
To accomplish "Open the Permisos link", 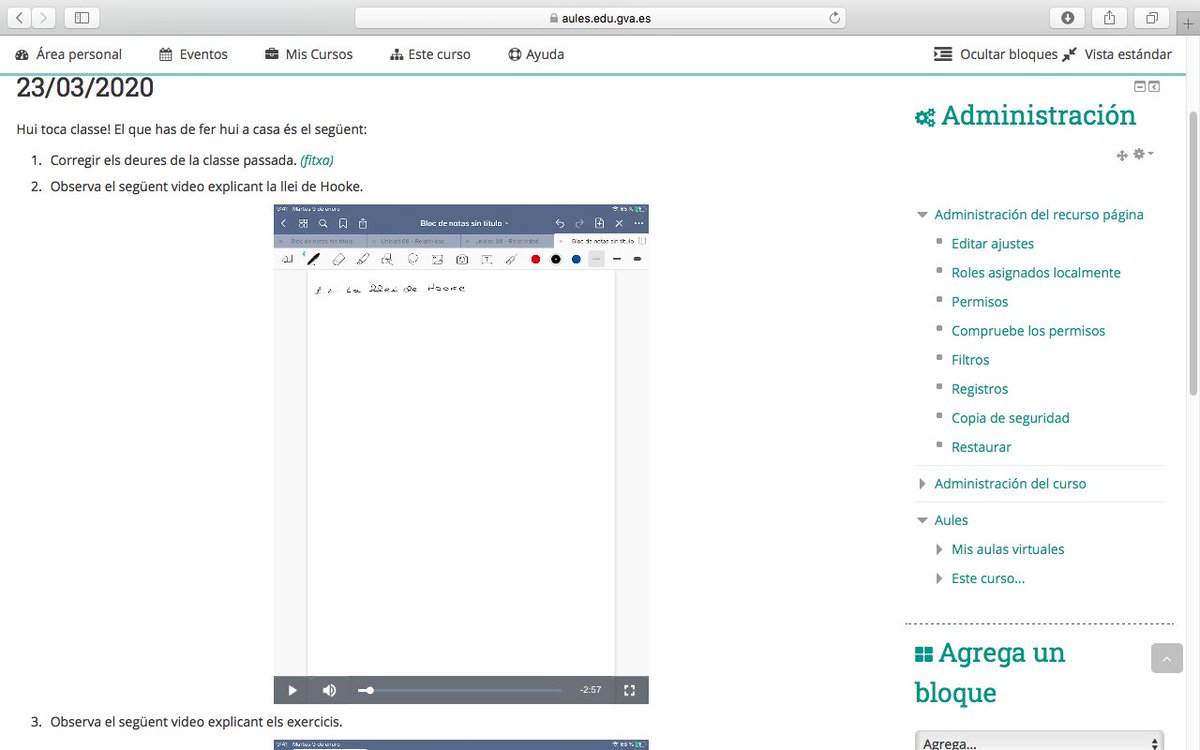I will 980,302.
